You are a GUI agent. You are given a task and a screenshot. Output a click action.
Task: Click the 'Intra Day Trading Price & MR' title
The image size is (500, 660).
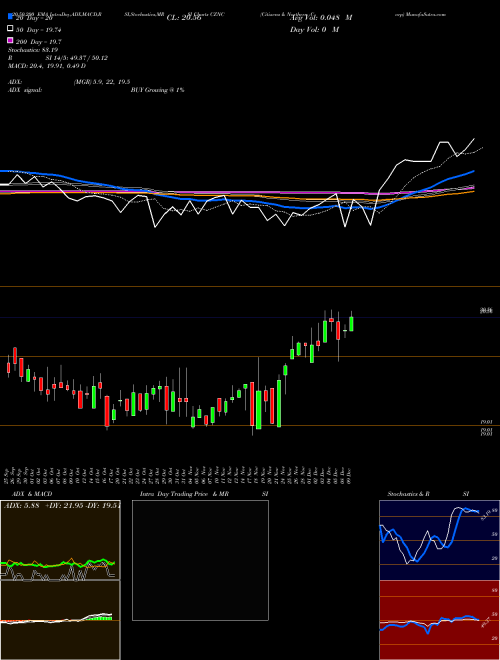click(x=184, y=494)
